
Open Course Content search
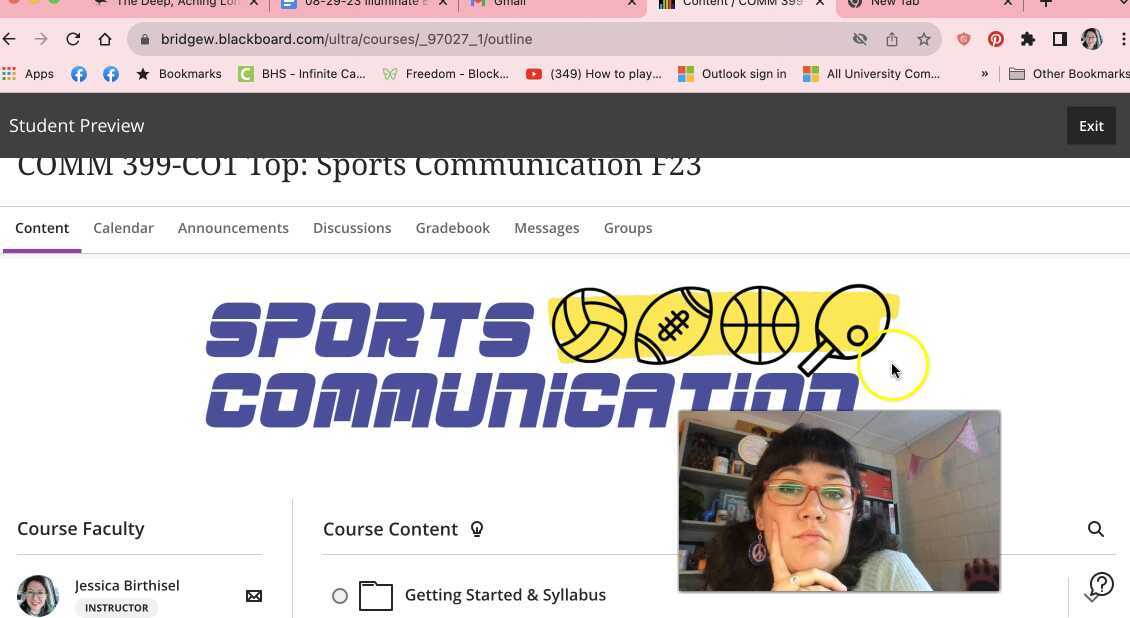(x=1096, y=529)
